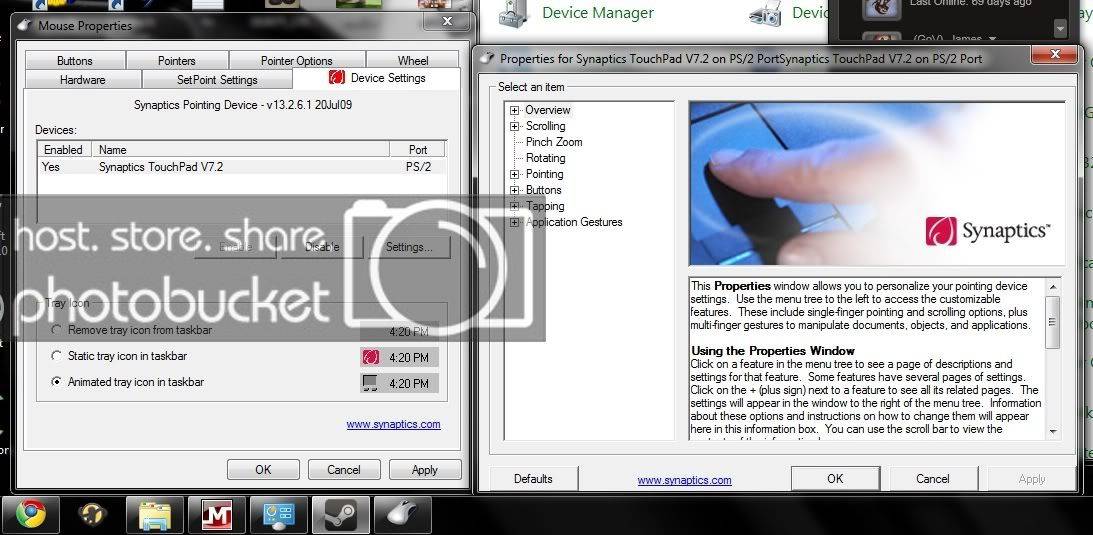This screenshot has height=535, width=1093.
Task: Click the static red tray icon preview
Action: (x=371, y=357)
